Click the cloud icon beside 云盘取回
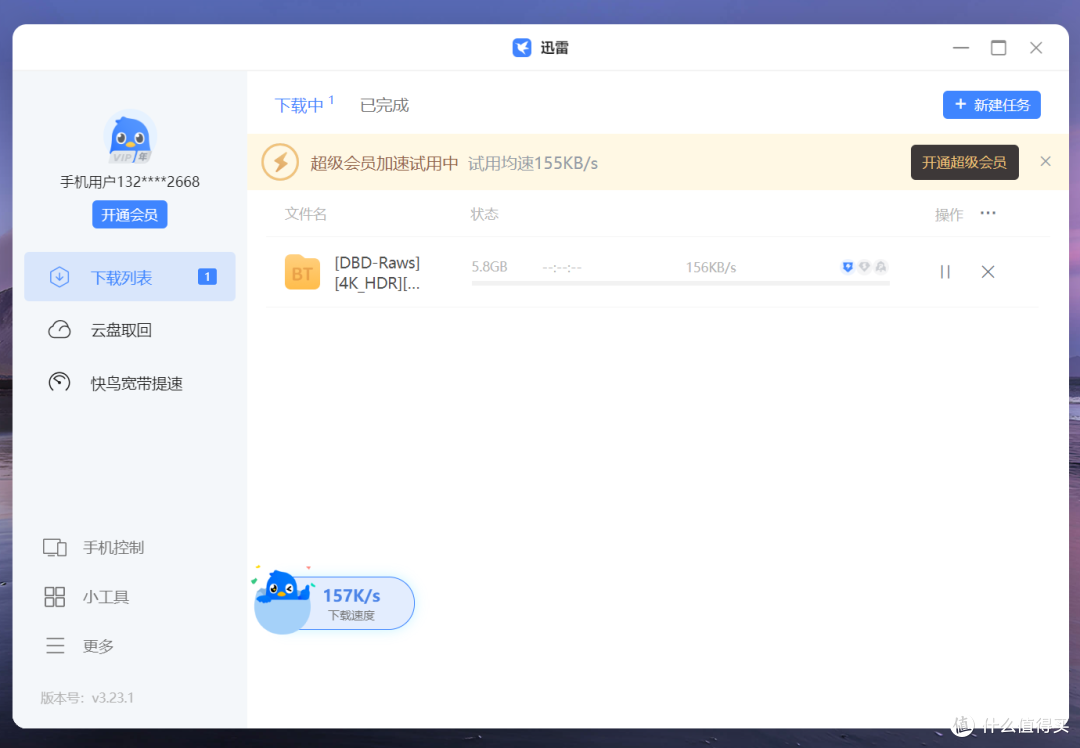 click(59, 330)
